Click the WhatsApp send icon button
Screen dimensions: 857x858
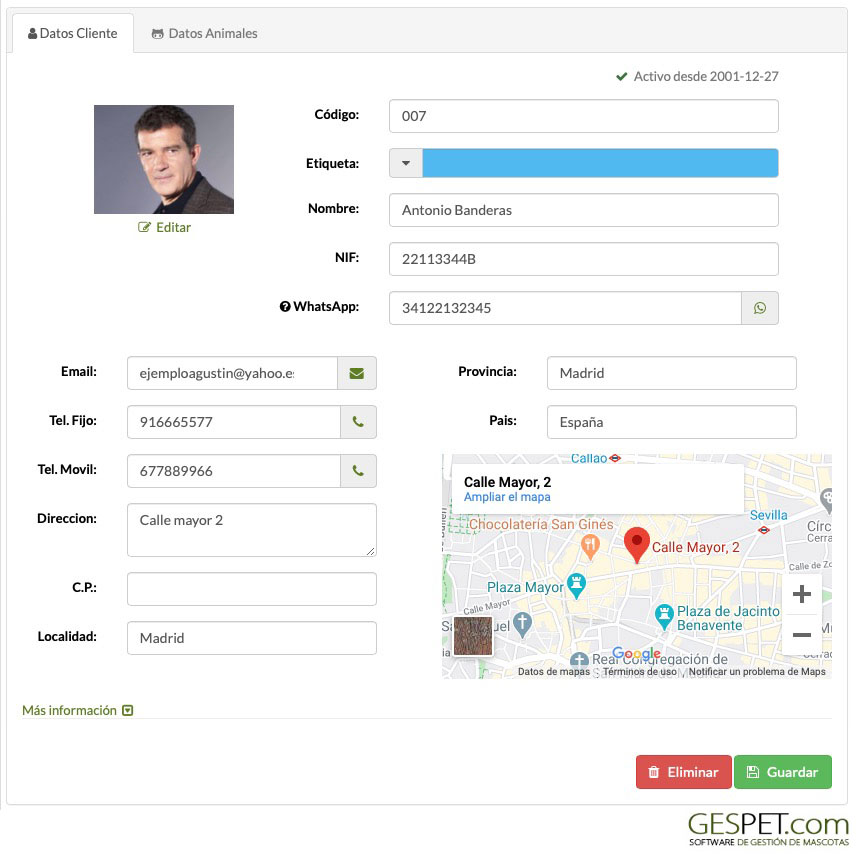[760, 308]
